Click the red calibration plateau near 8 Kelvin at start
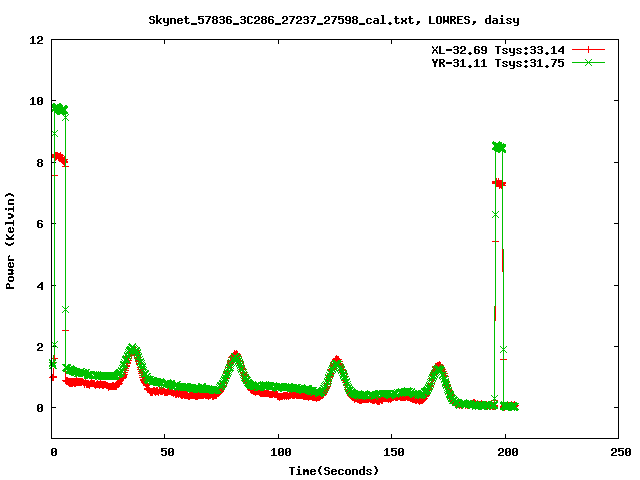 pos(60,158)
